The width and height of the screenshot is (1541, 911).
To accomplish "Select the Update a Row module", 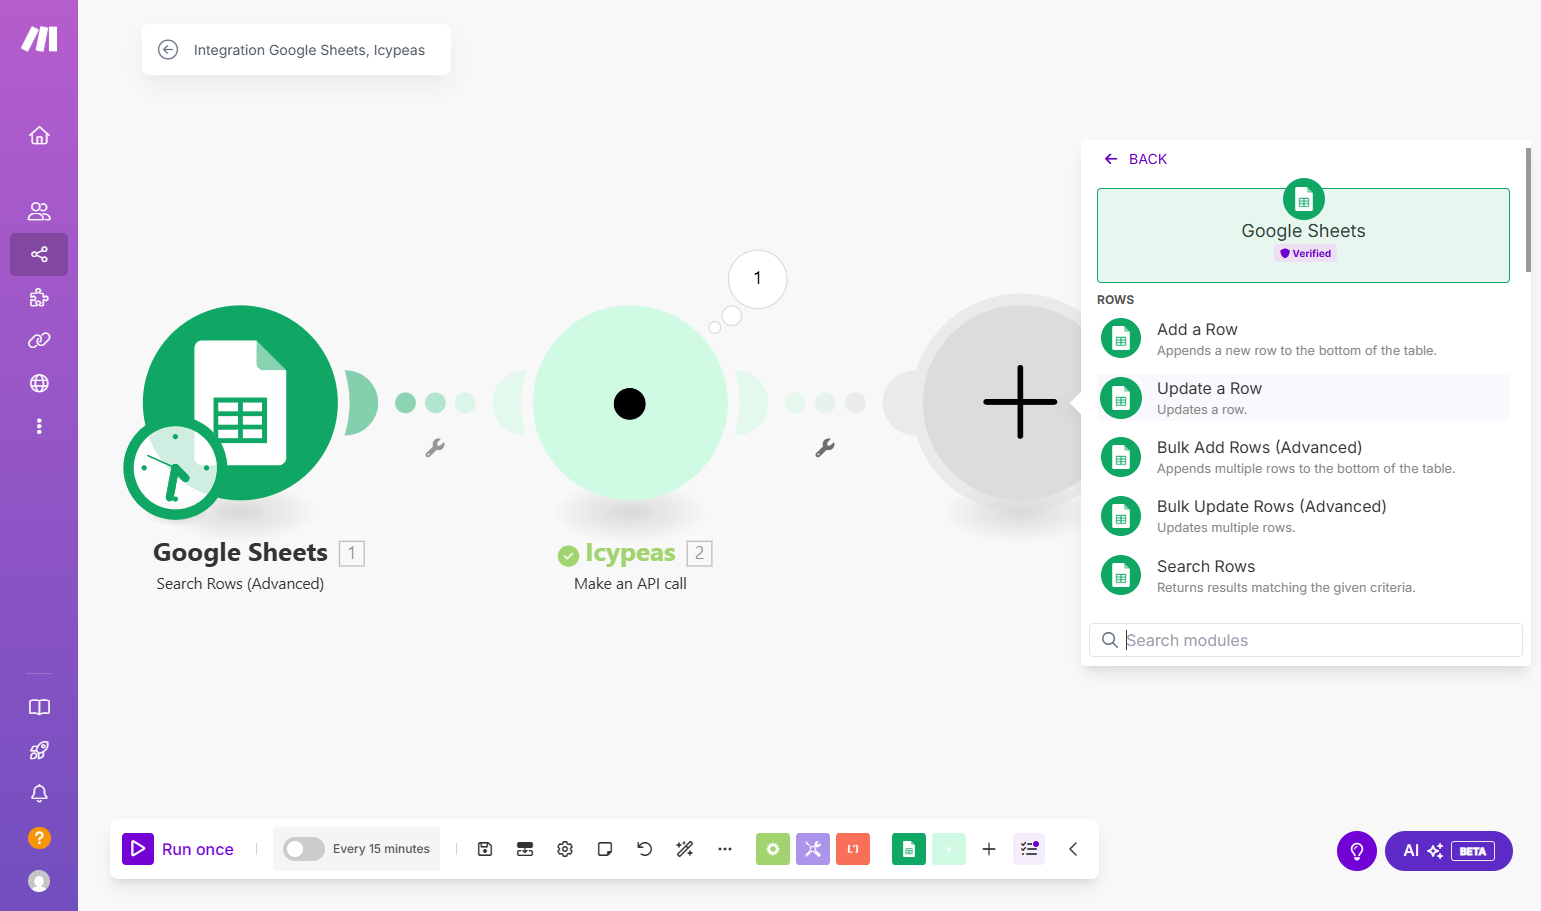I will [1303, 398].
